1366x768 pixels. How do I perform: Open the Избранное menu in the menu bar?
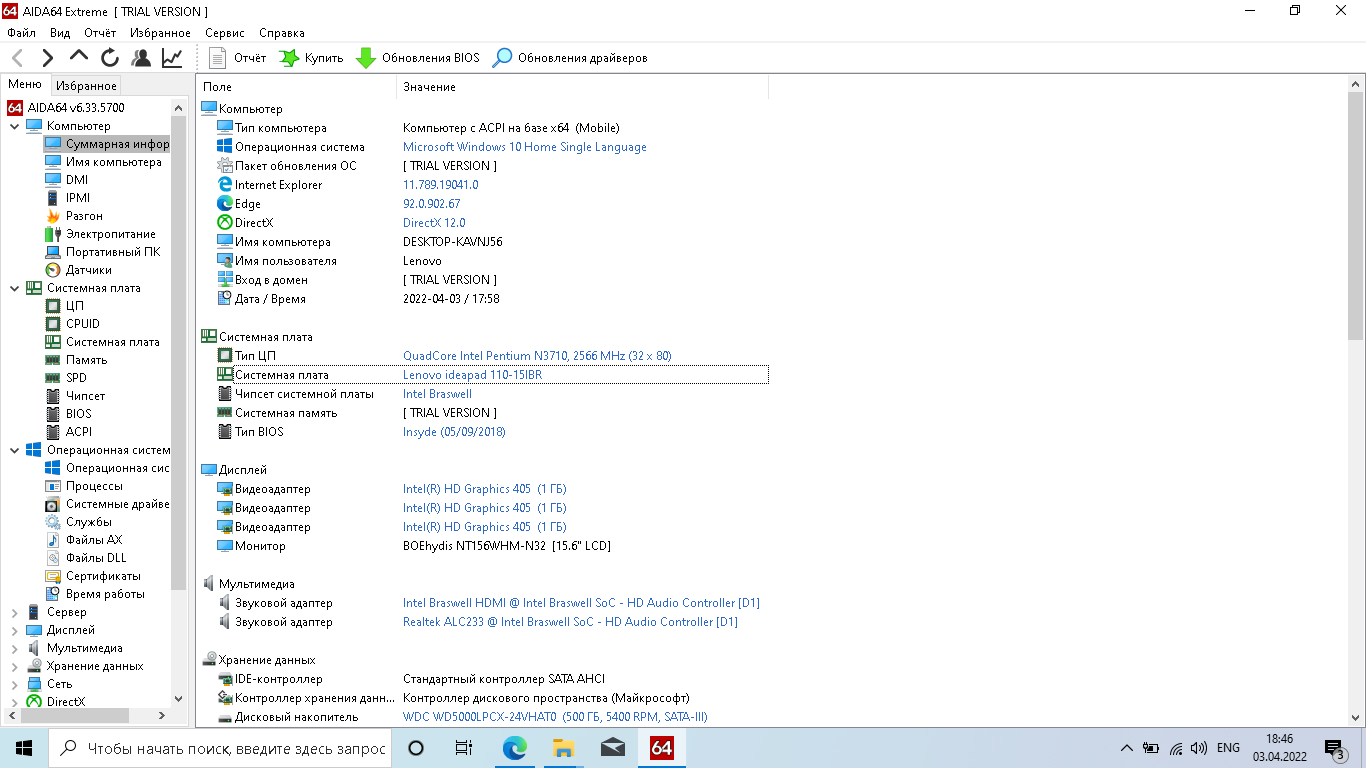160,33
